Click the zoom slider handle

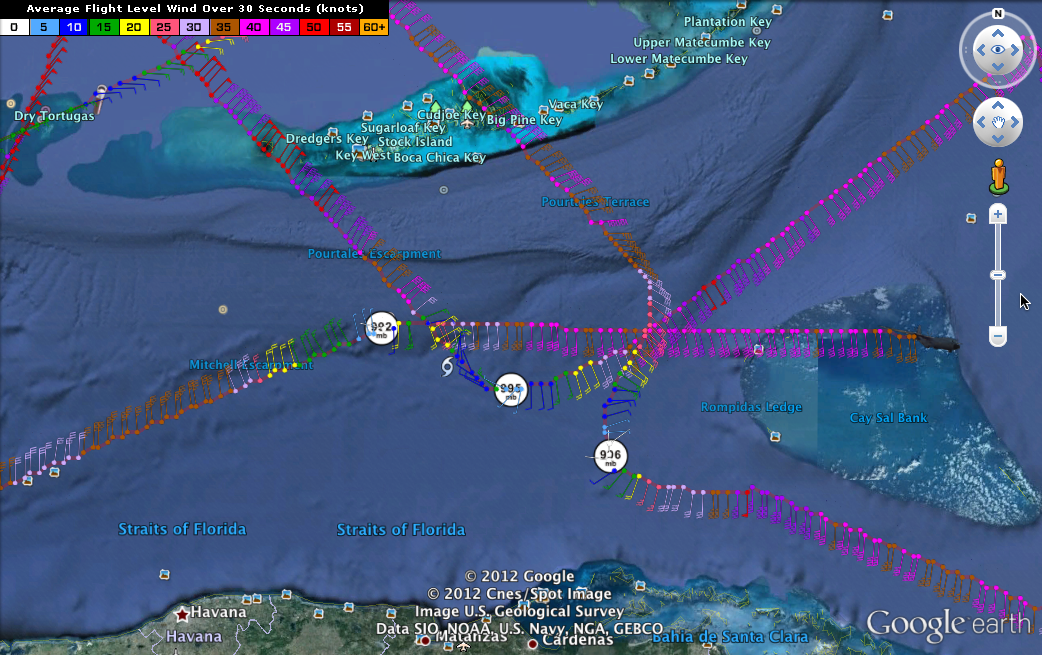997,275
